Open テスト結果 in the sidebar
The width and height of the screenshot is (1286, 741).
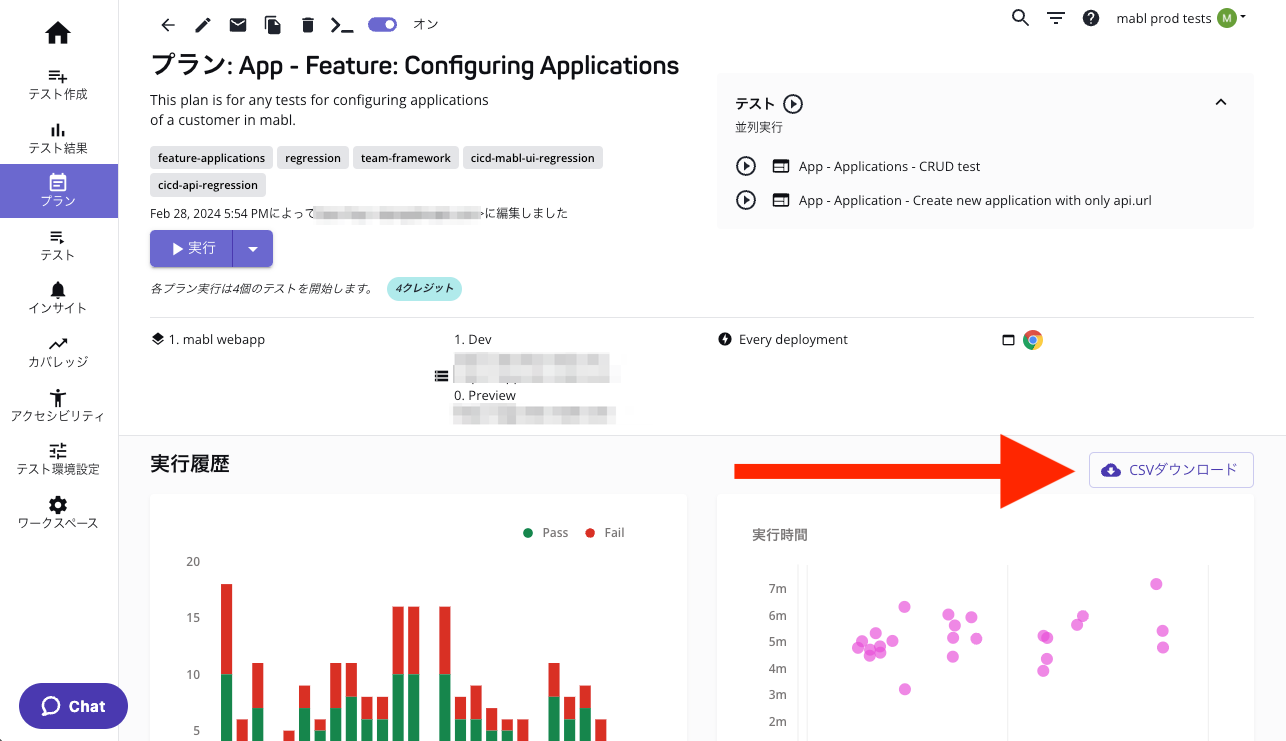58,139
